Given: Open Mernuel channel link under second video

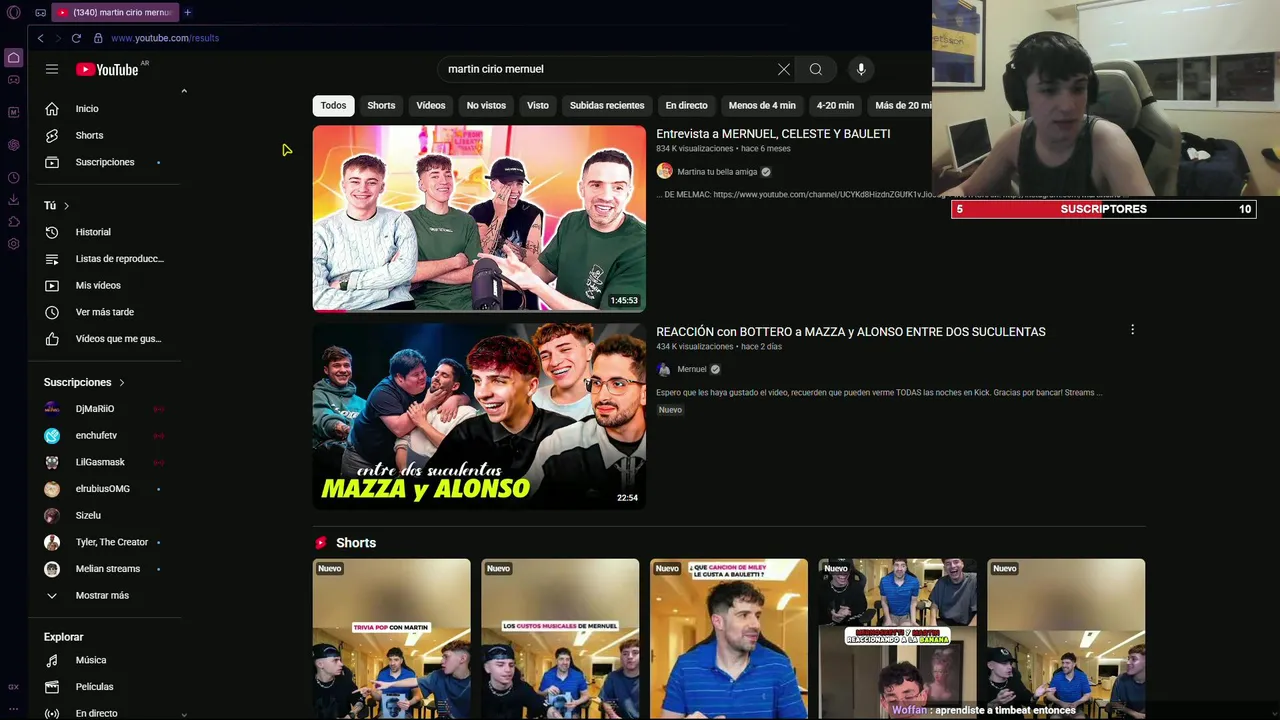Looking at the screenshot, I should tap(692, 370).
